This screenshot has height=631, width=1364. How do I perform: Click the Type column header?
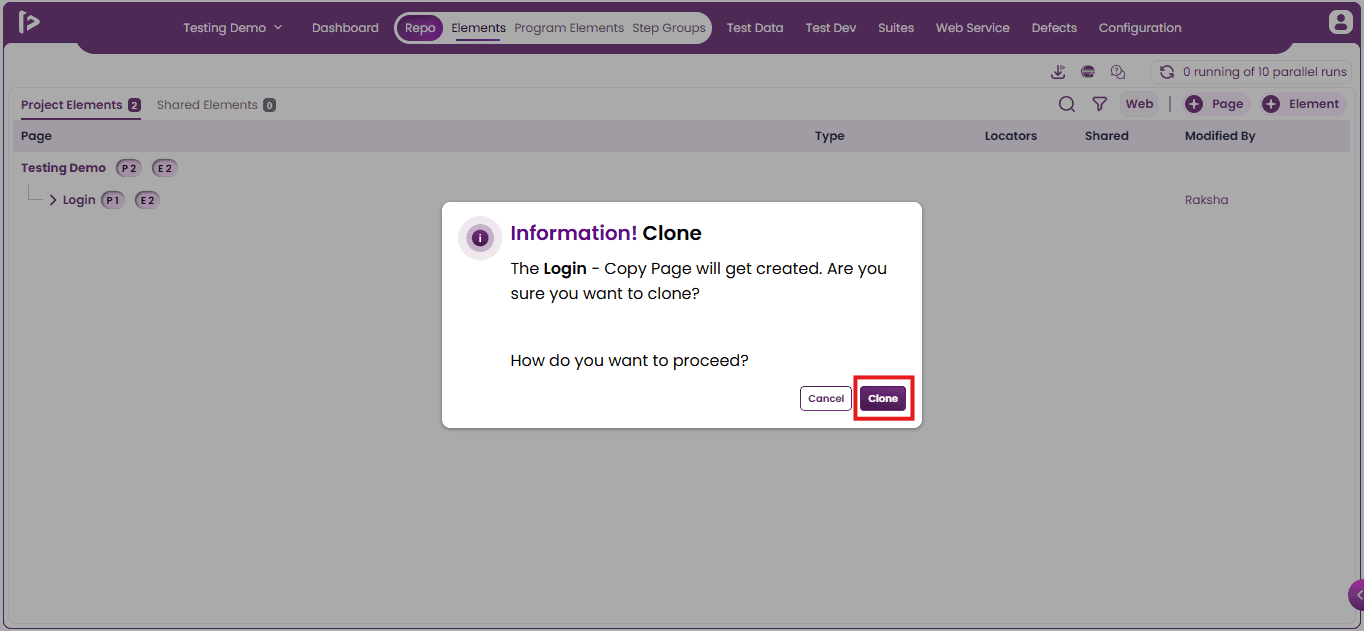(830, 136)
